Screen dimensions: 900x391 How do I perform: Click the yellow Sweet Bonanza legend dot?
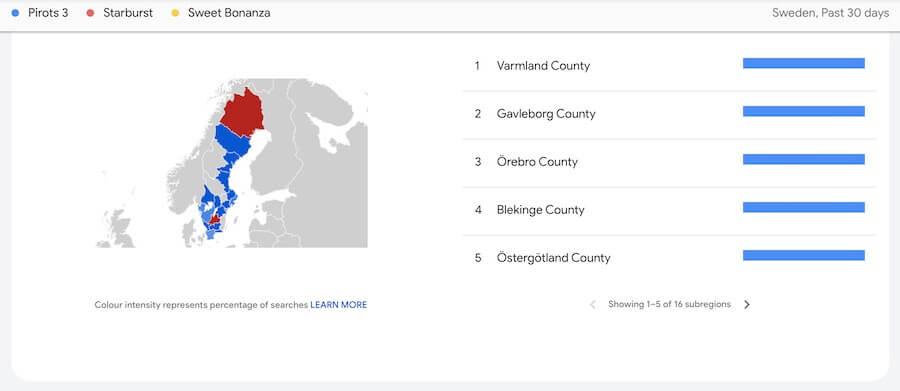click(175, 13)
